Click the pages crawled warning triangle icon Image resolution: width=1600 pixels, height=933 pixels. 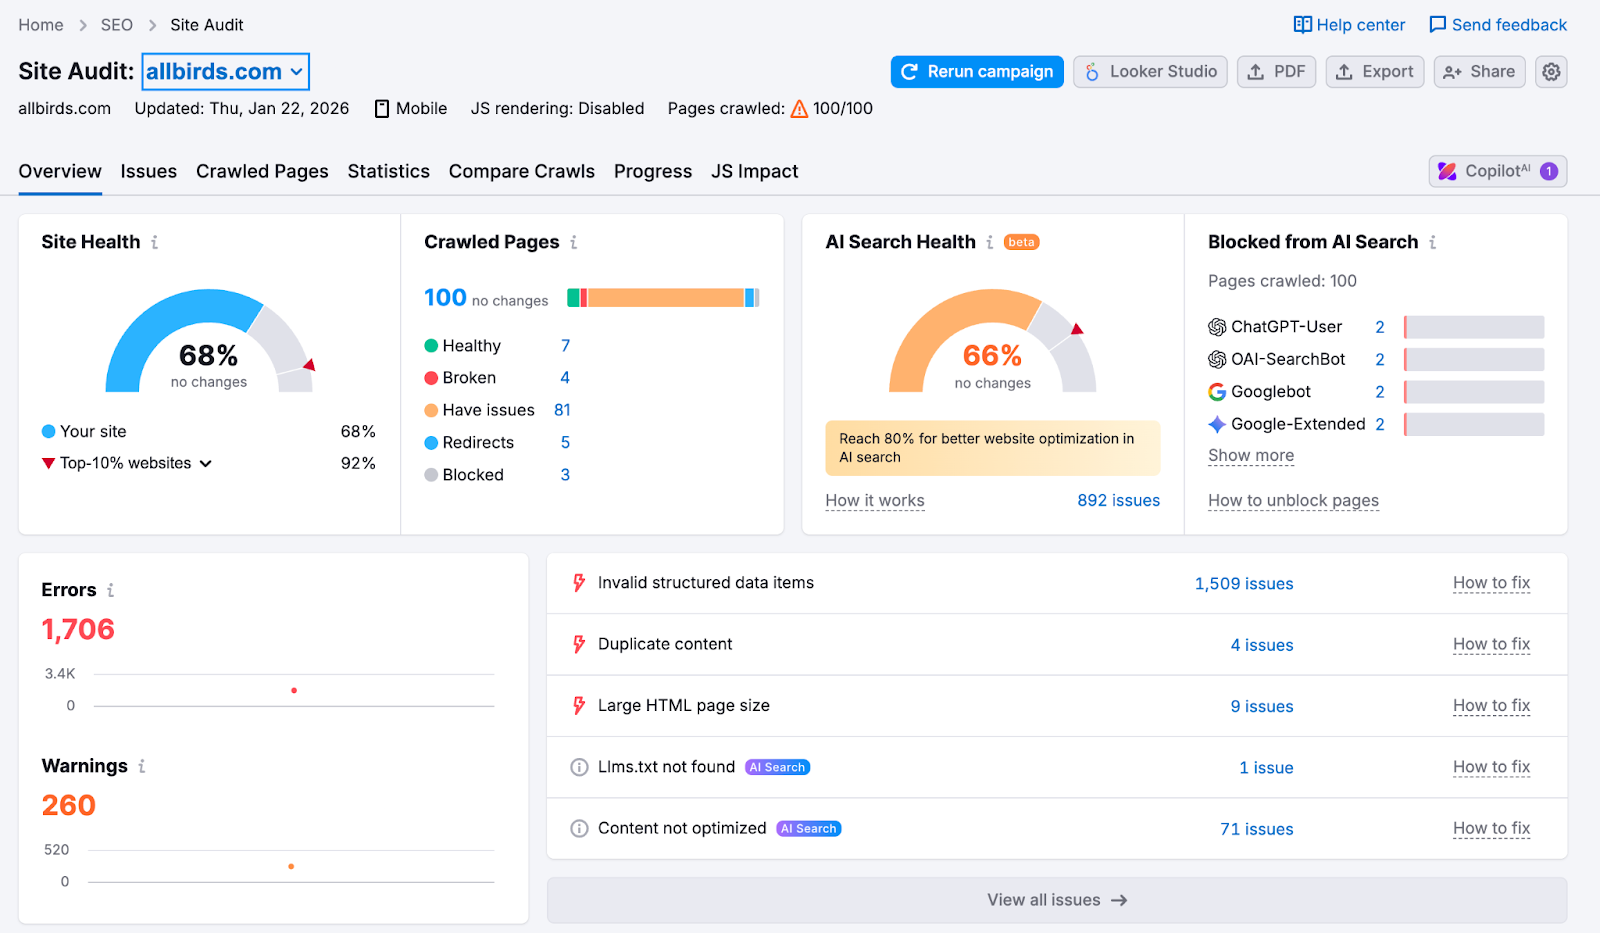tap(799, 109)
